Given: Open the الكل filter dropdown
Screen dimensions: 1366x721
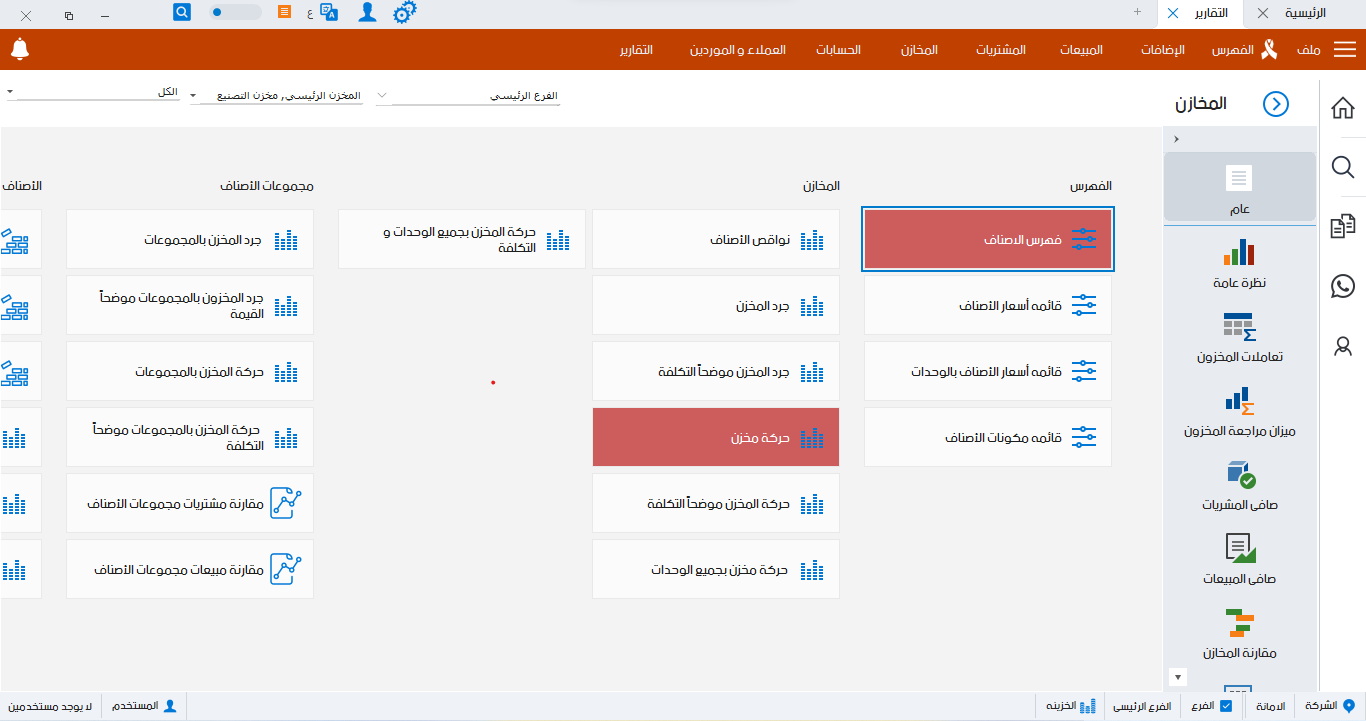Looking at the screenshot, I should [x=10, y=92].
